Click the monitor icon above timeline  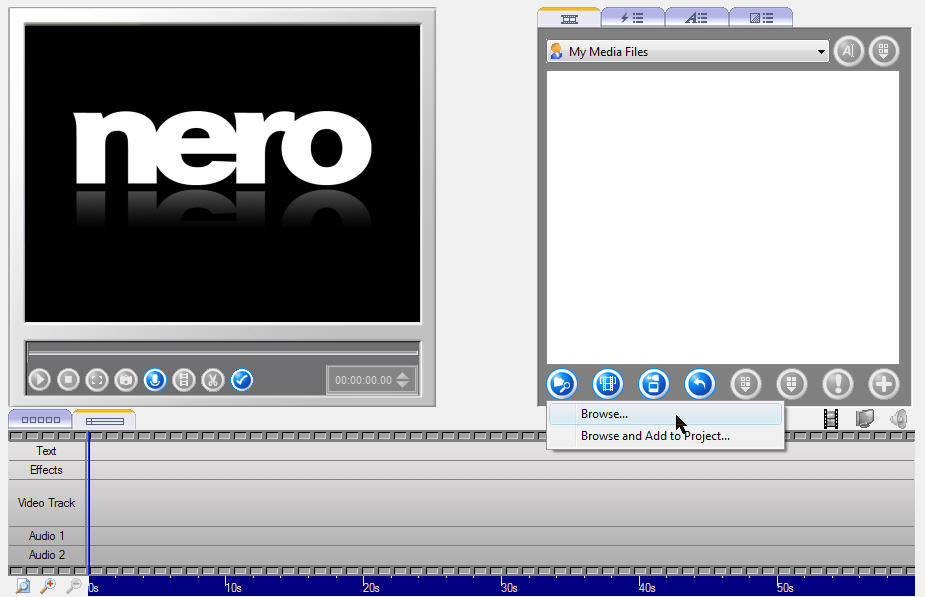pyautogui.click(x=864, y=419)
